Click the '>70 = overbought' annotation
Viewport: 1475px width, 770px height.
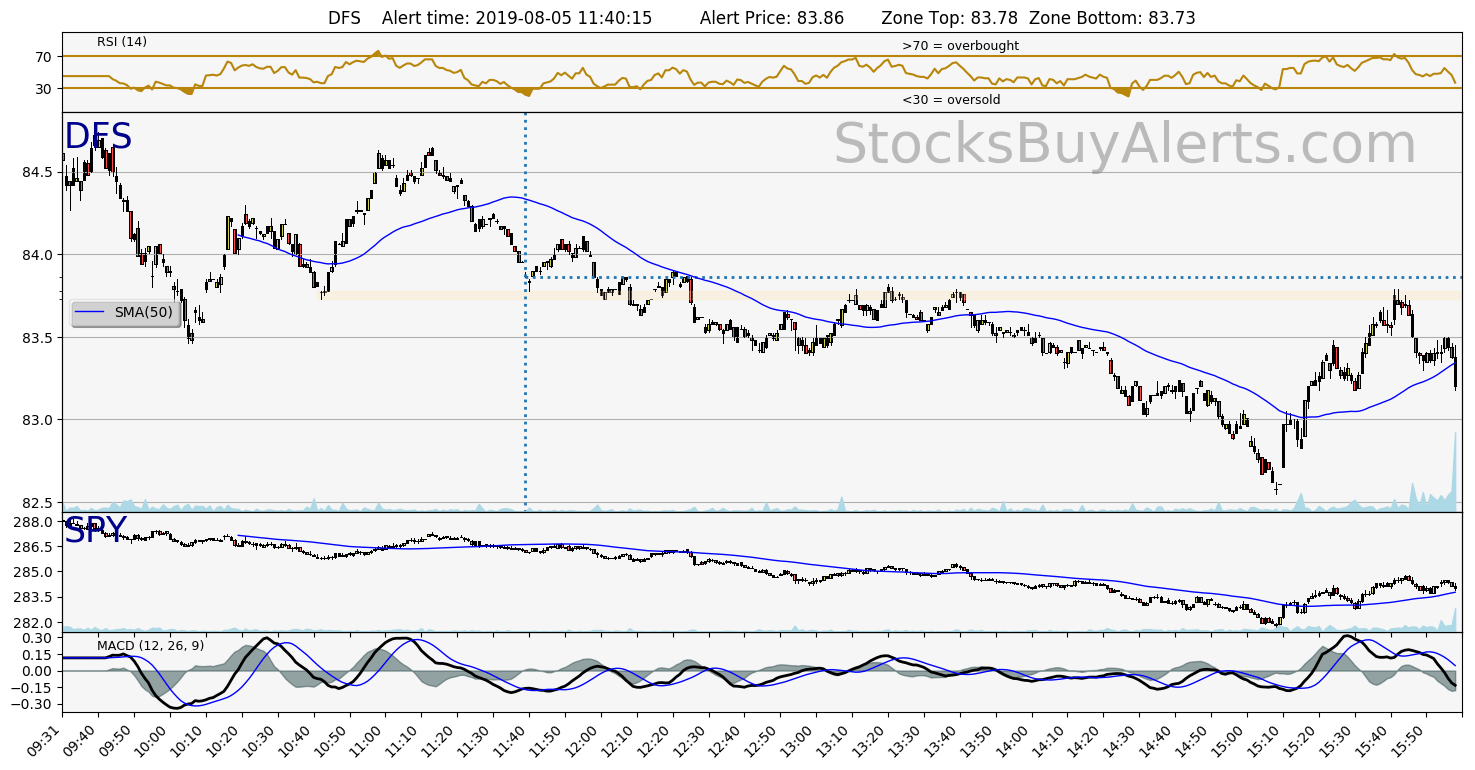[960, 46]
